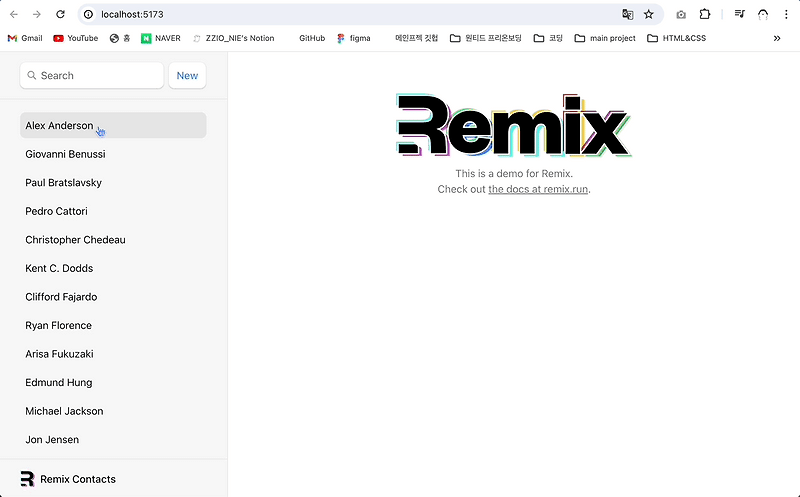800x497 pixels.
Task: Open the translate page icon
Action: click(628, 14)
